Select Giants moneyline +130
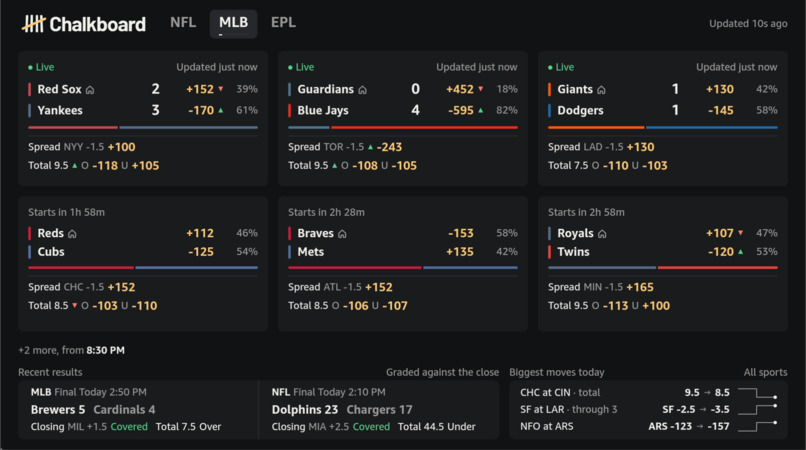This screenshot has height=450, width=806. pos(720,89)
